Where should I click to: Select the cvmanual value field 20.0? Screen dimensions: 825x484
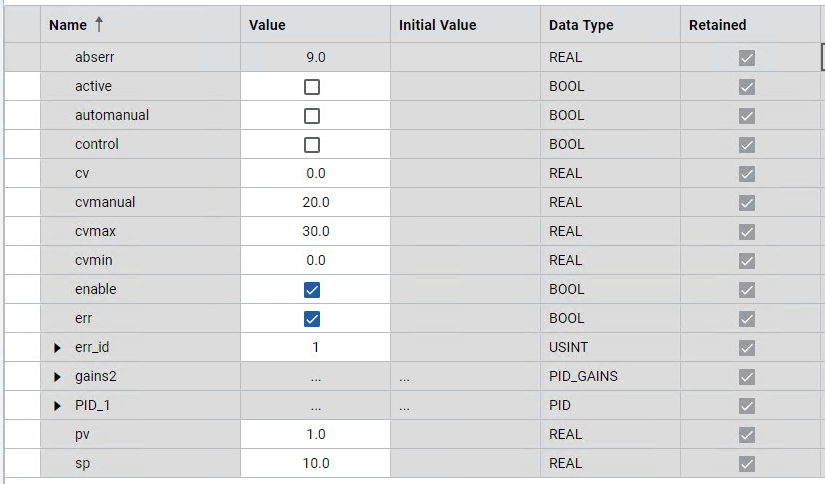point(316,202)
